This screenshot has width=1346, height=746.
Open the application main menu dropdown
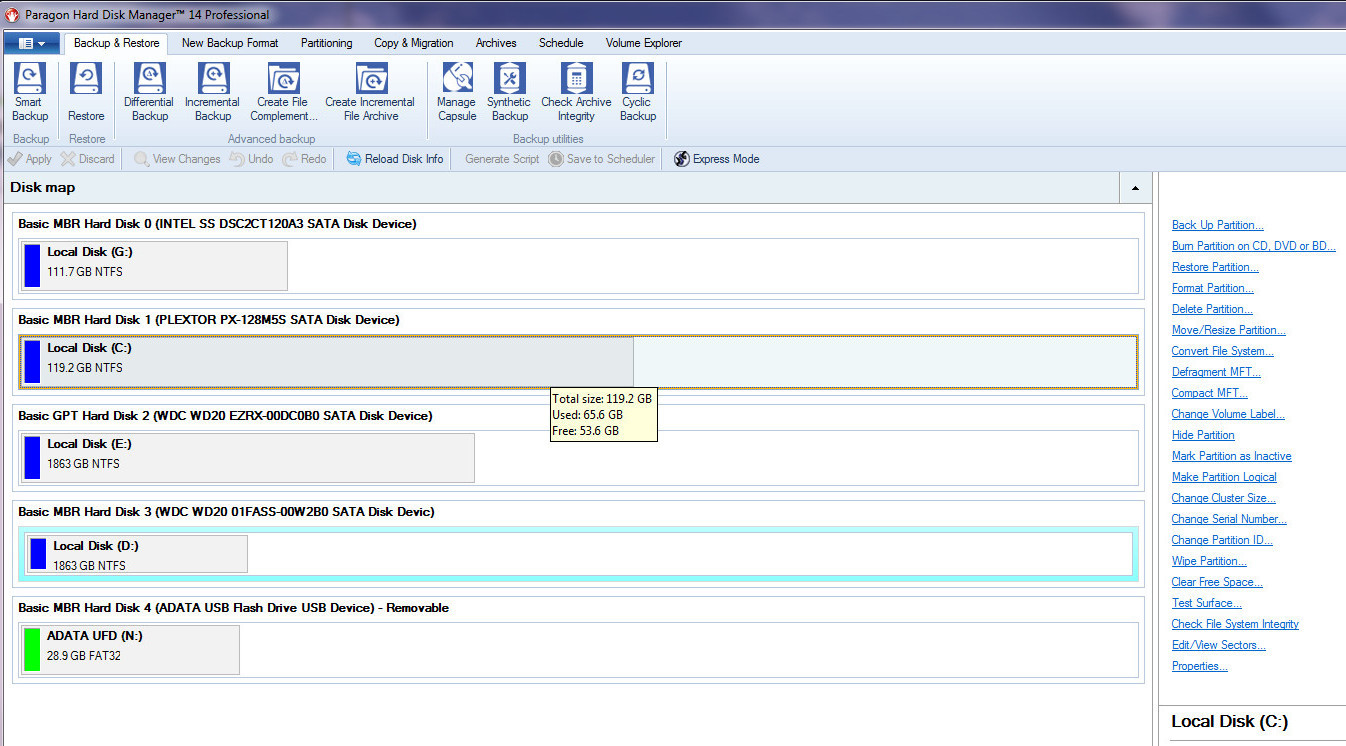tap(32, 43)
